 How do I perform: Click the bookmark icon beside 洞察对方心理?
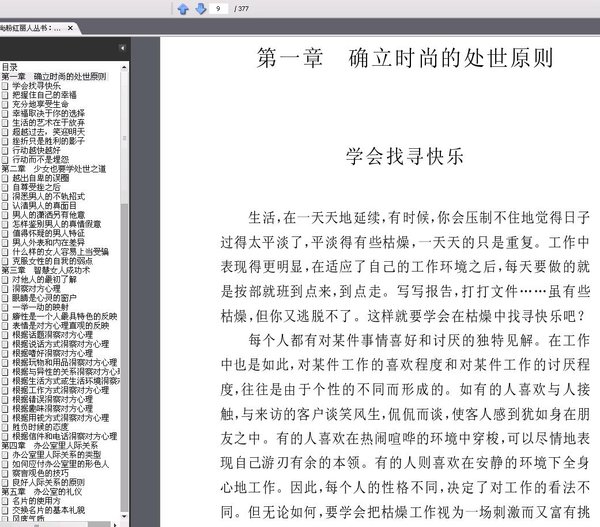point(5,289)
